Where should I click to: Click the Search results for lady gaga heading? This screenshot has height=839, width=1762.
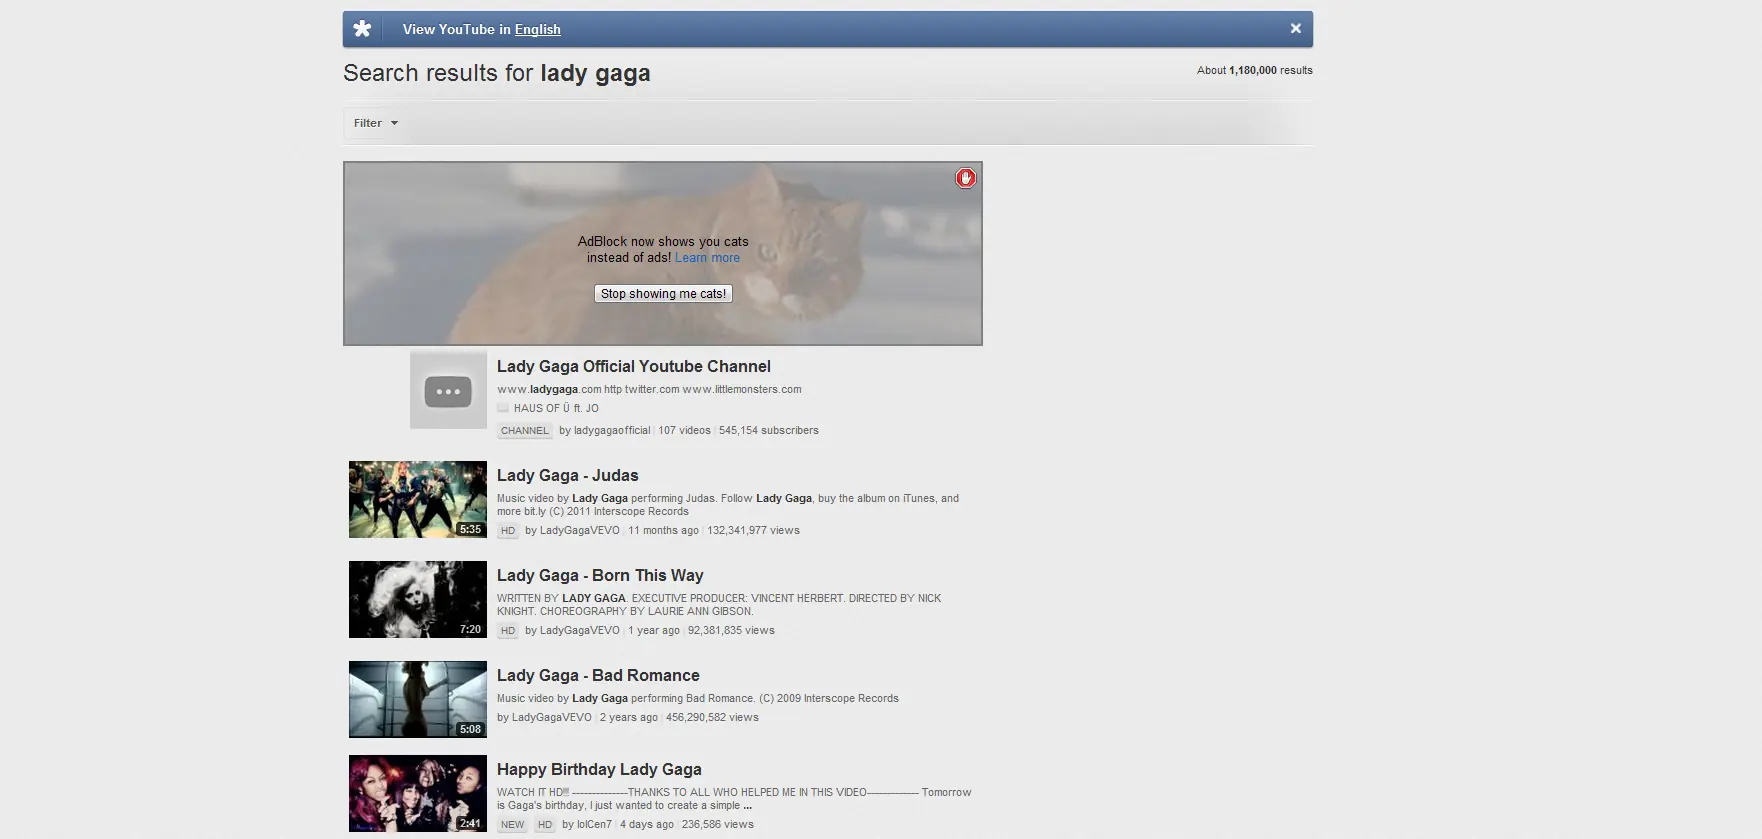point(497,73)
